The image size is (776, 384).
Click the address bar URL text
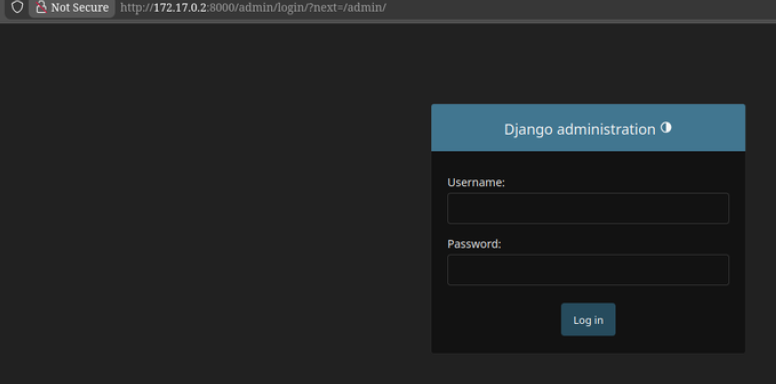coord(253,7)
